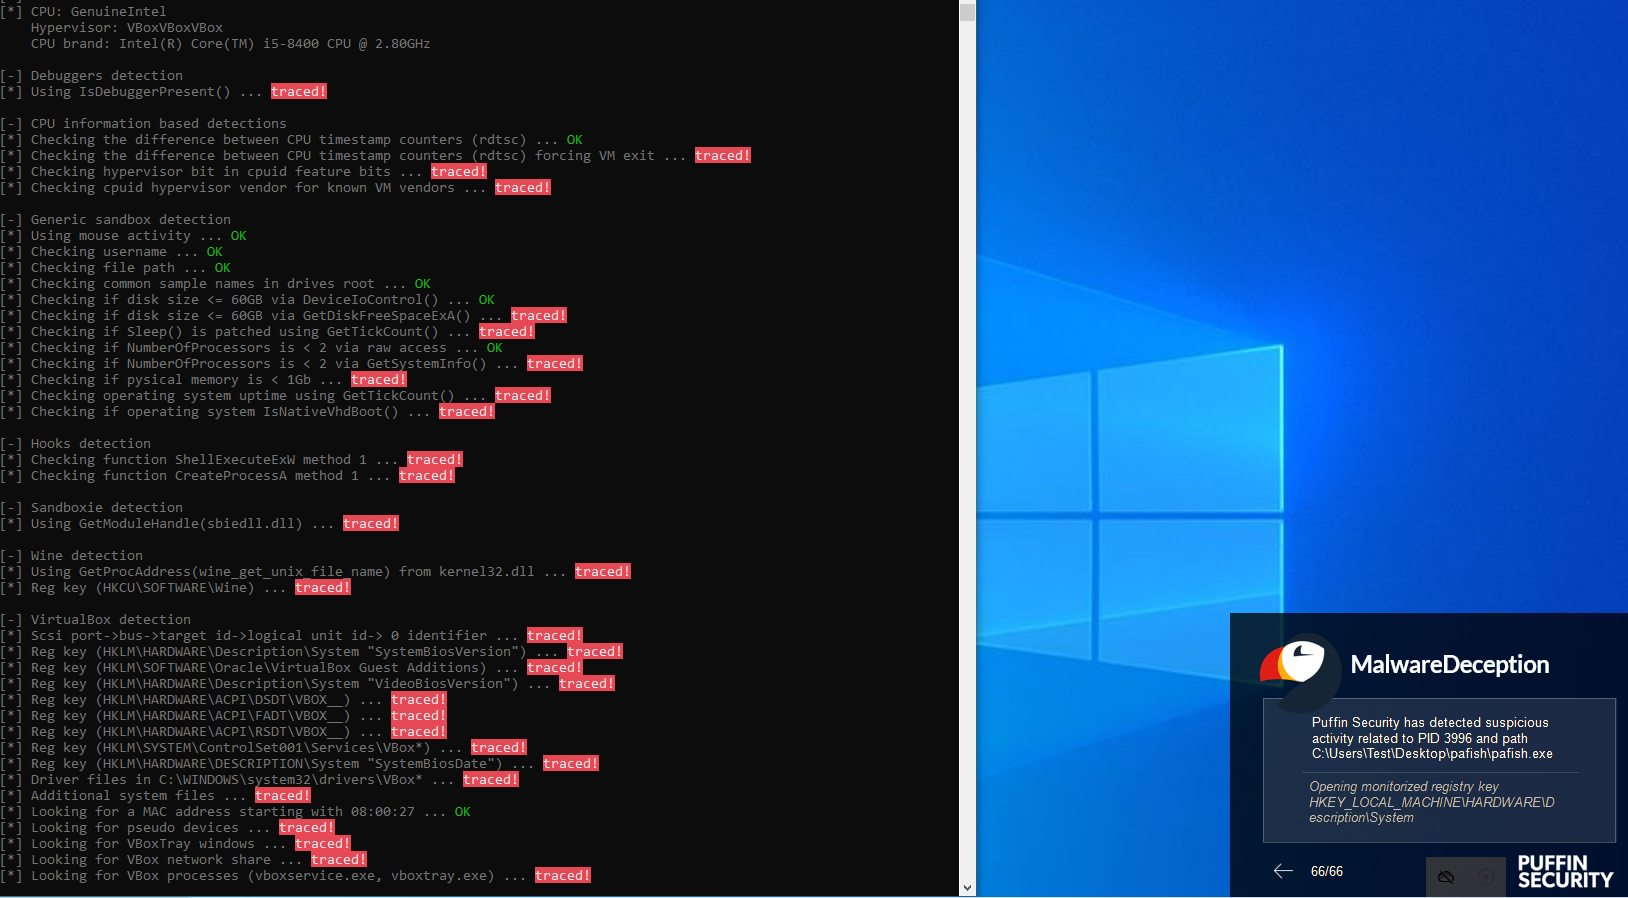1628x898 pixels.
Task: Click the 'Looking for VBox processes' line
Action: click(296, 876)
